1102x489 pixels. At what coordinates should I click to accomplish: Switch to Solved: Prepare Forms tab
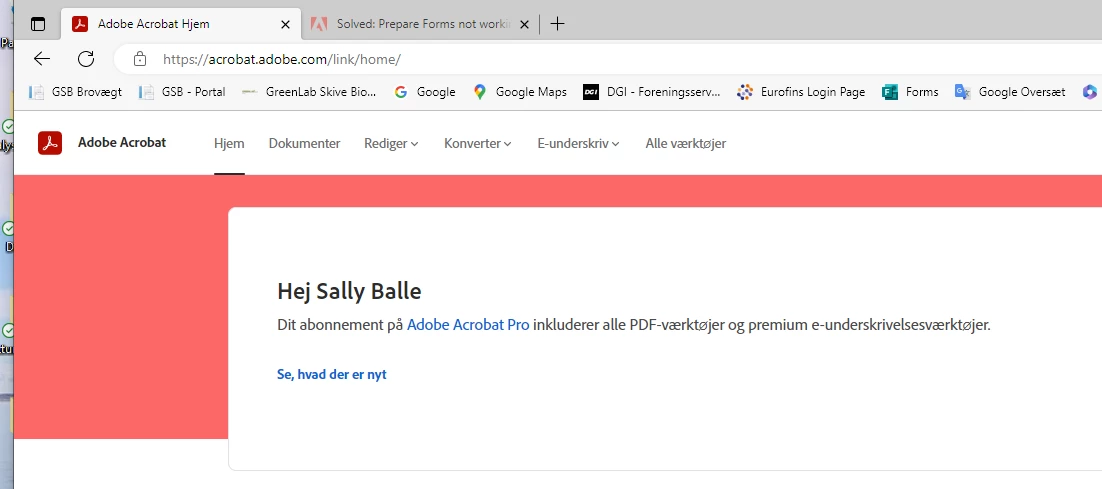[421, 24]
